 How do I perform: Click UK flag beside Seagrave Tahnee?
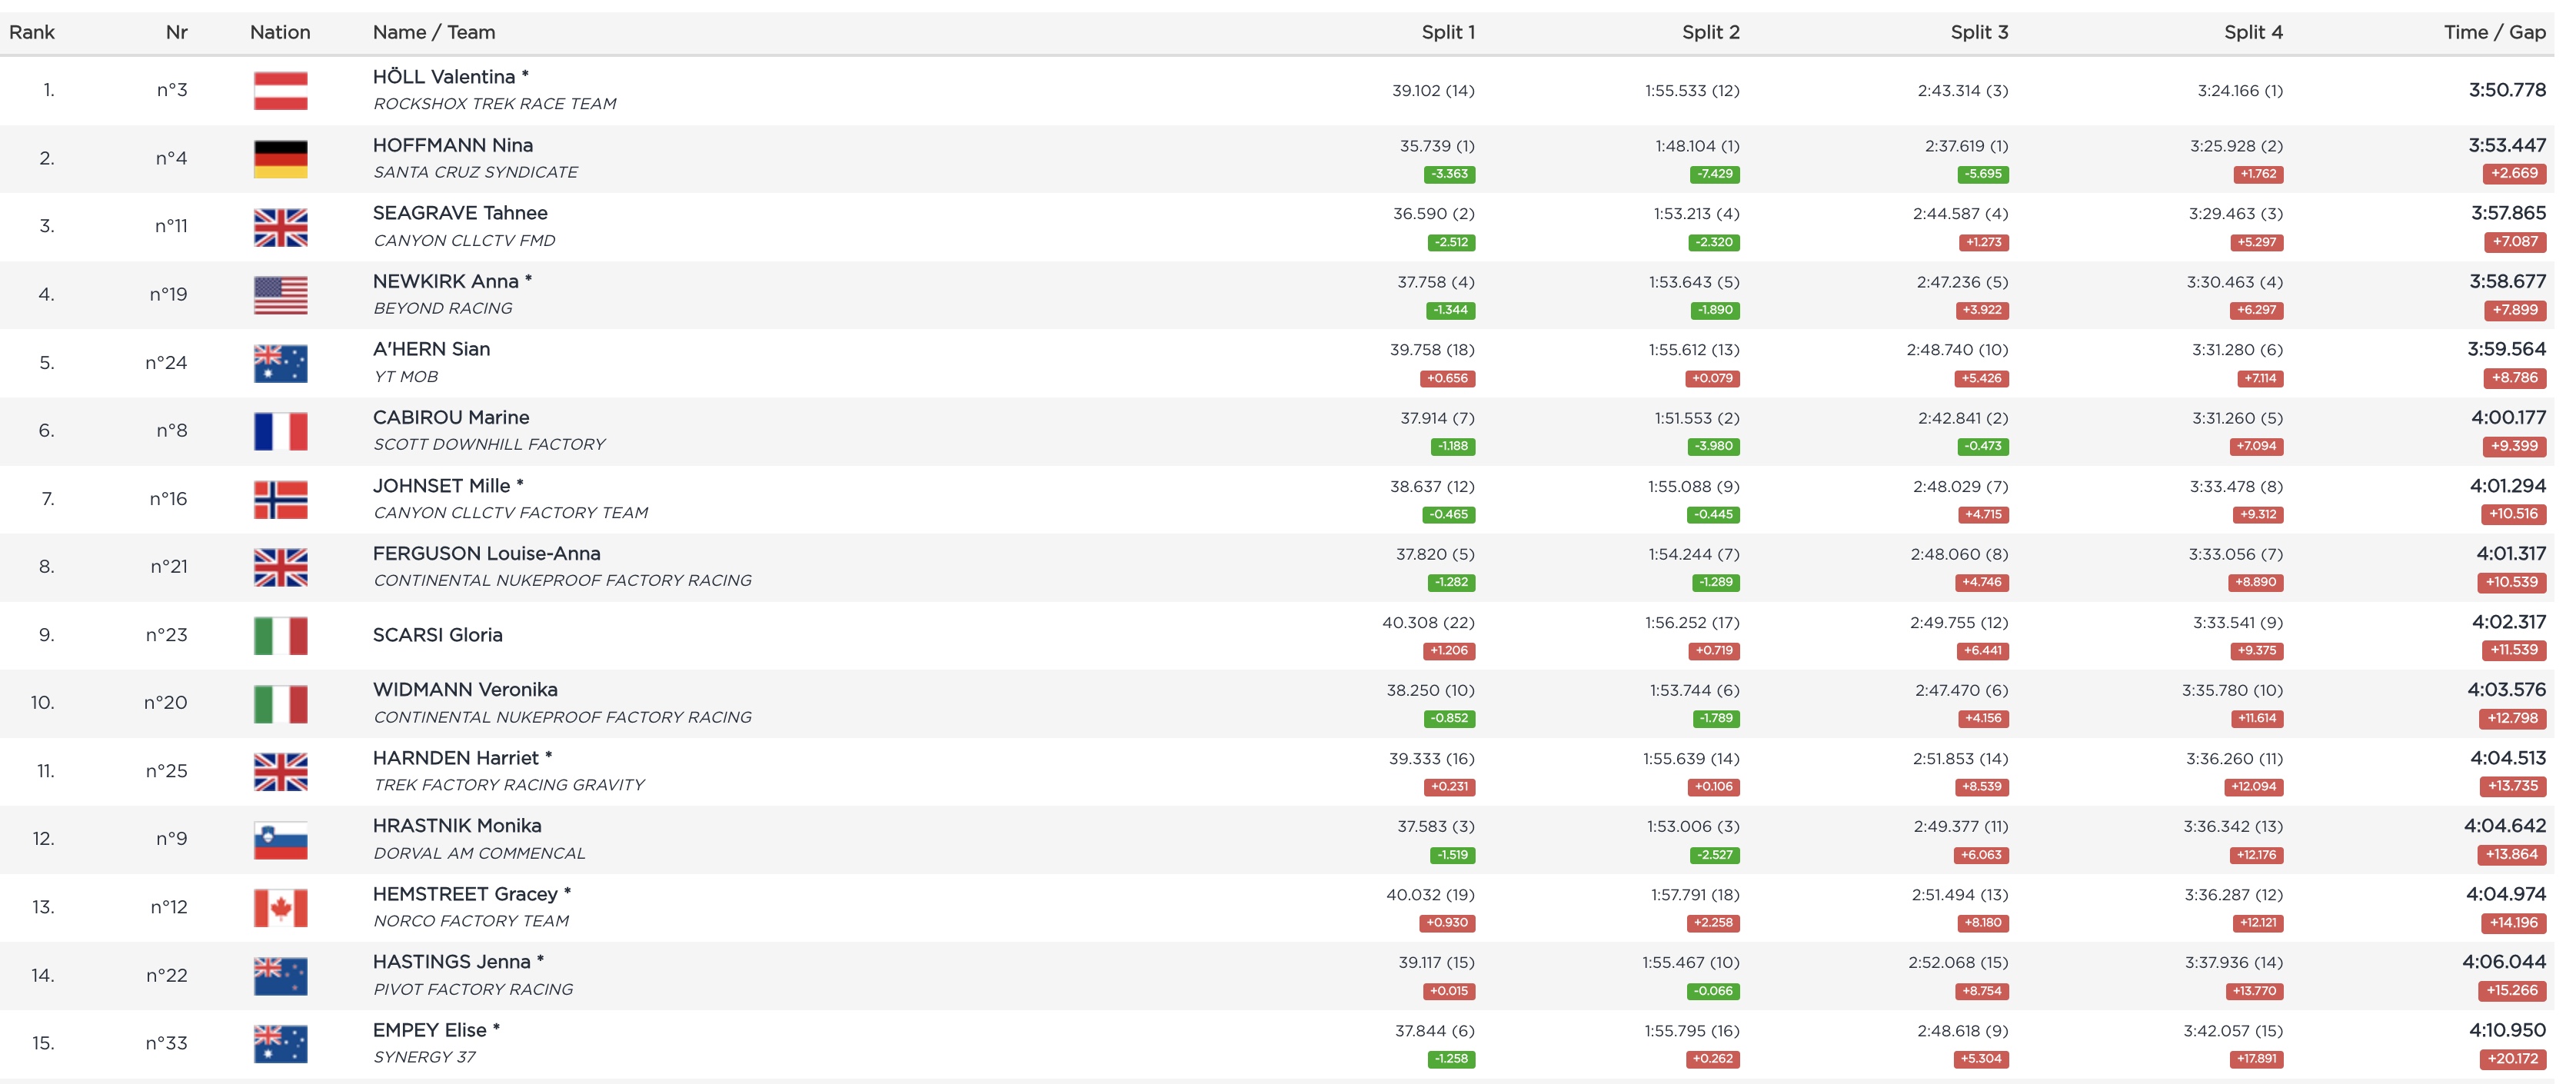point(280,227)
